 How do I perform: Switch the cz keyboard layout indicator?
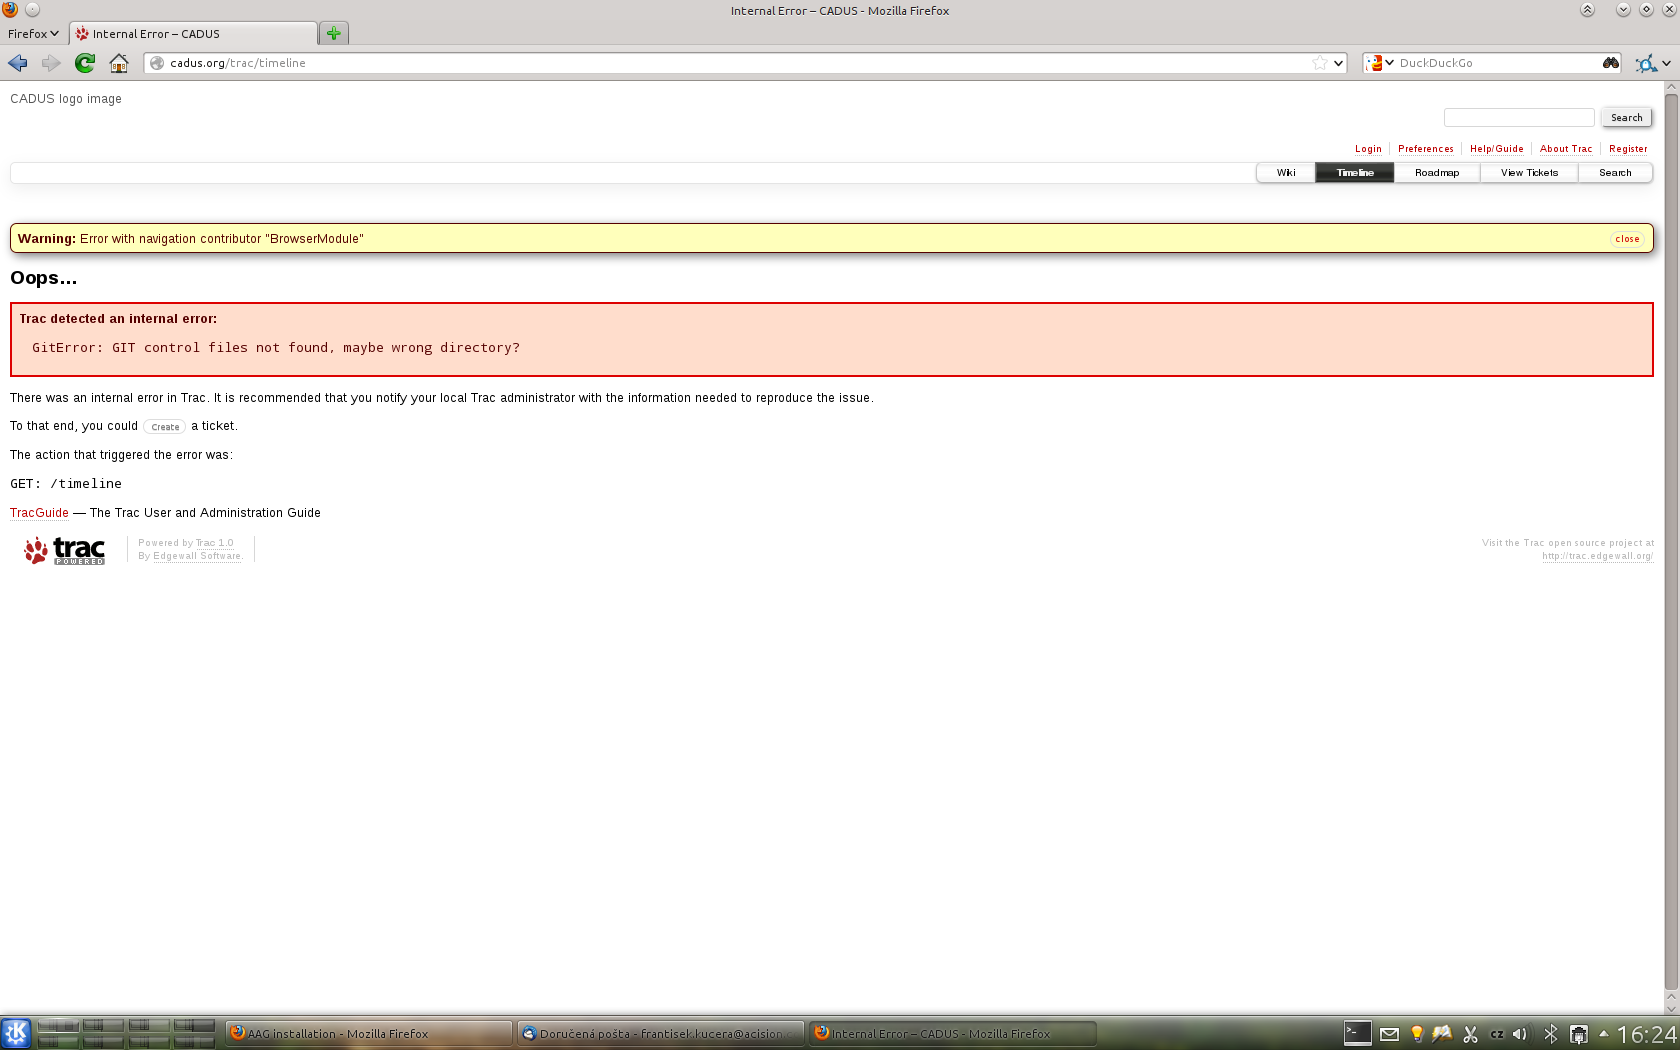(1497, 1034)
